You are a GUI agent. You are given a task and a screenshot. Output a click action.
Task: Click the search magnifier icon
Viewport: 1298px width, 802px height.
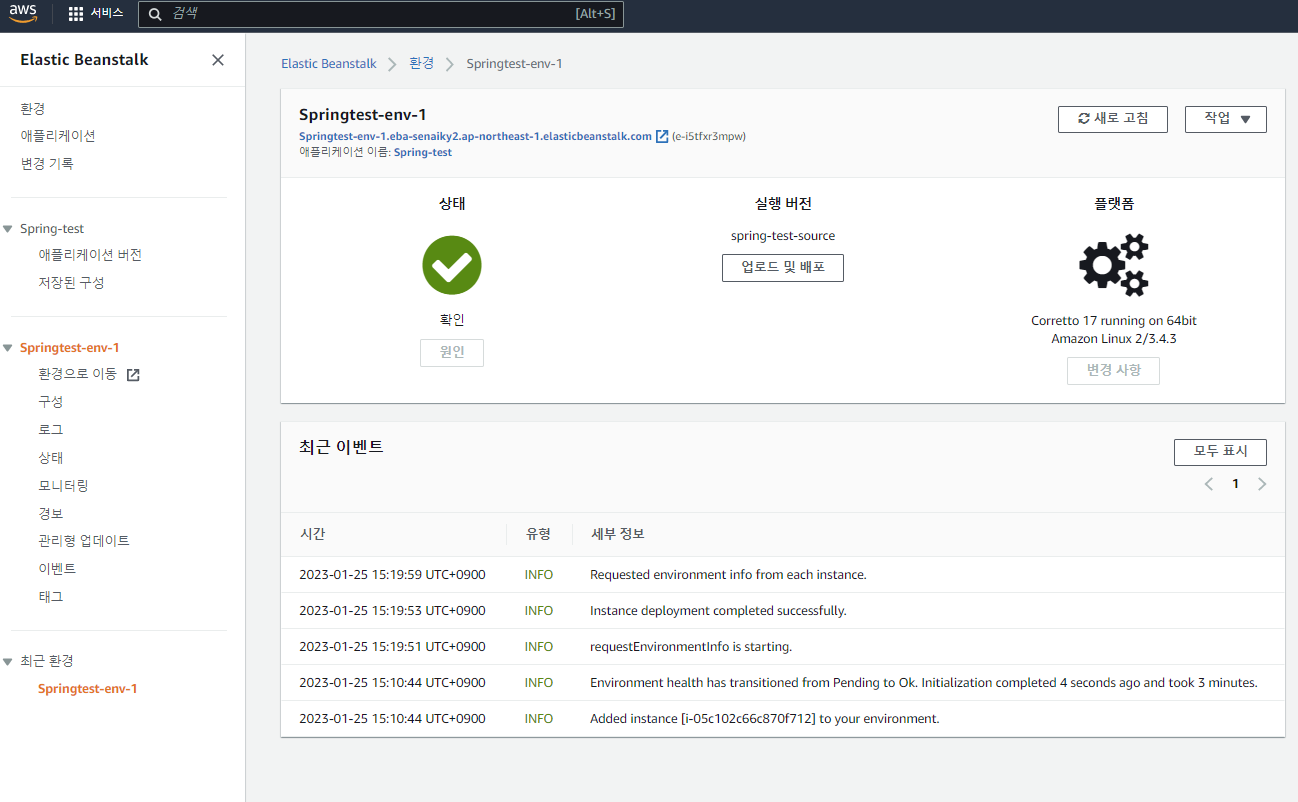156,14
